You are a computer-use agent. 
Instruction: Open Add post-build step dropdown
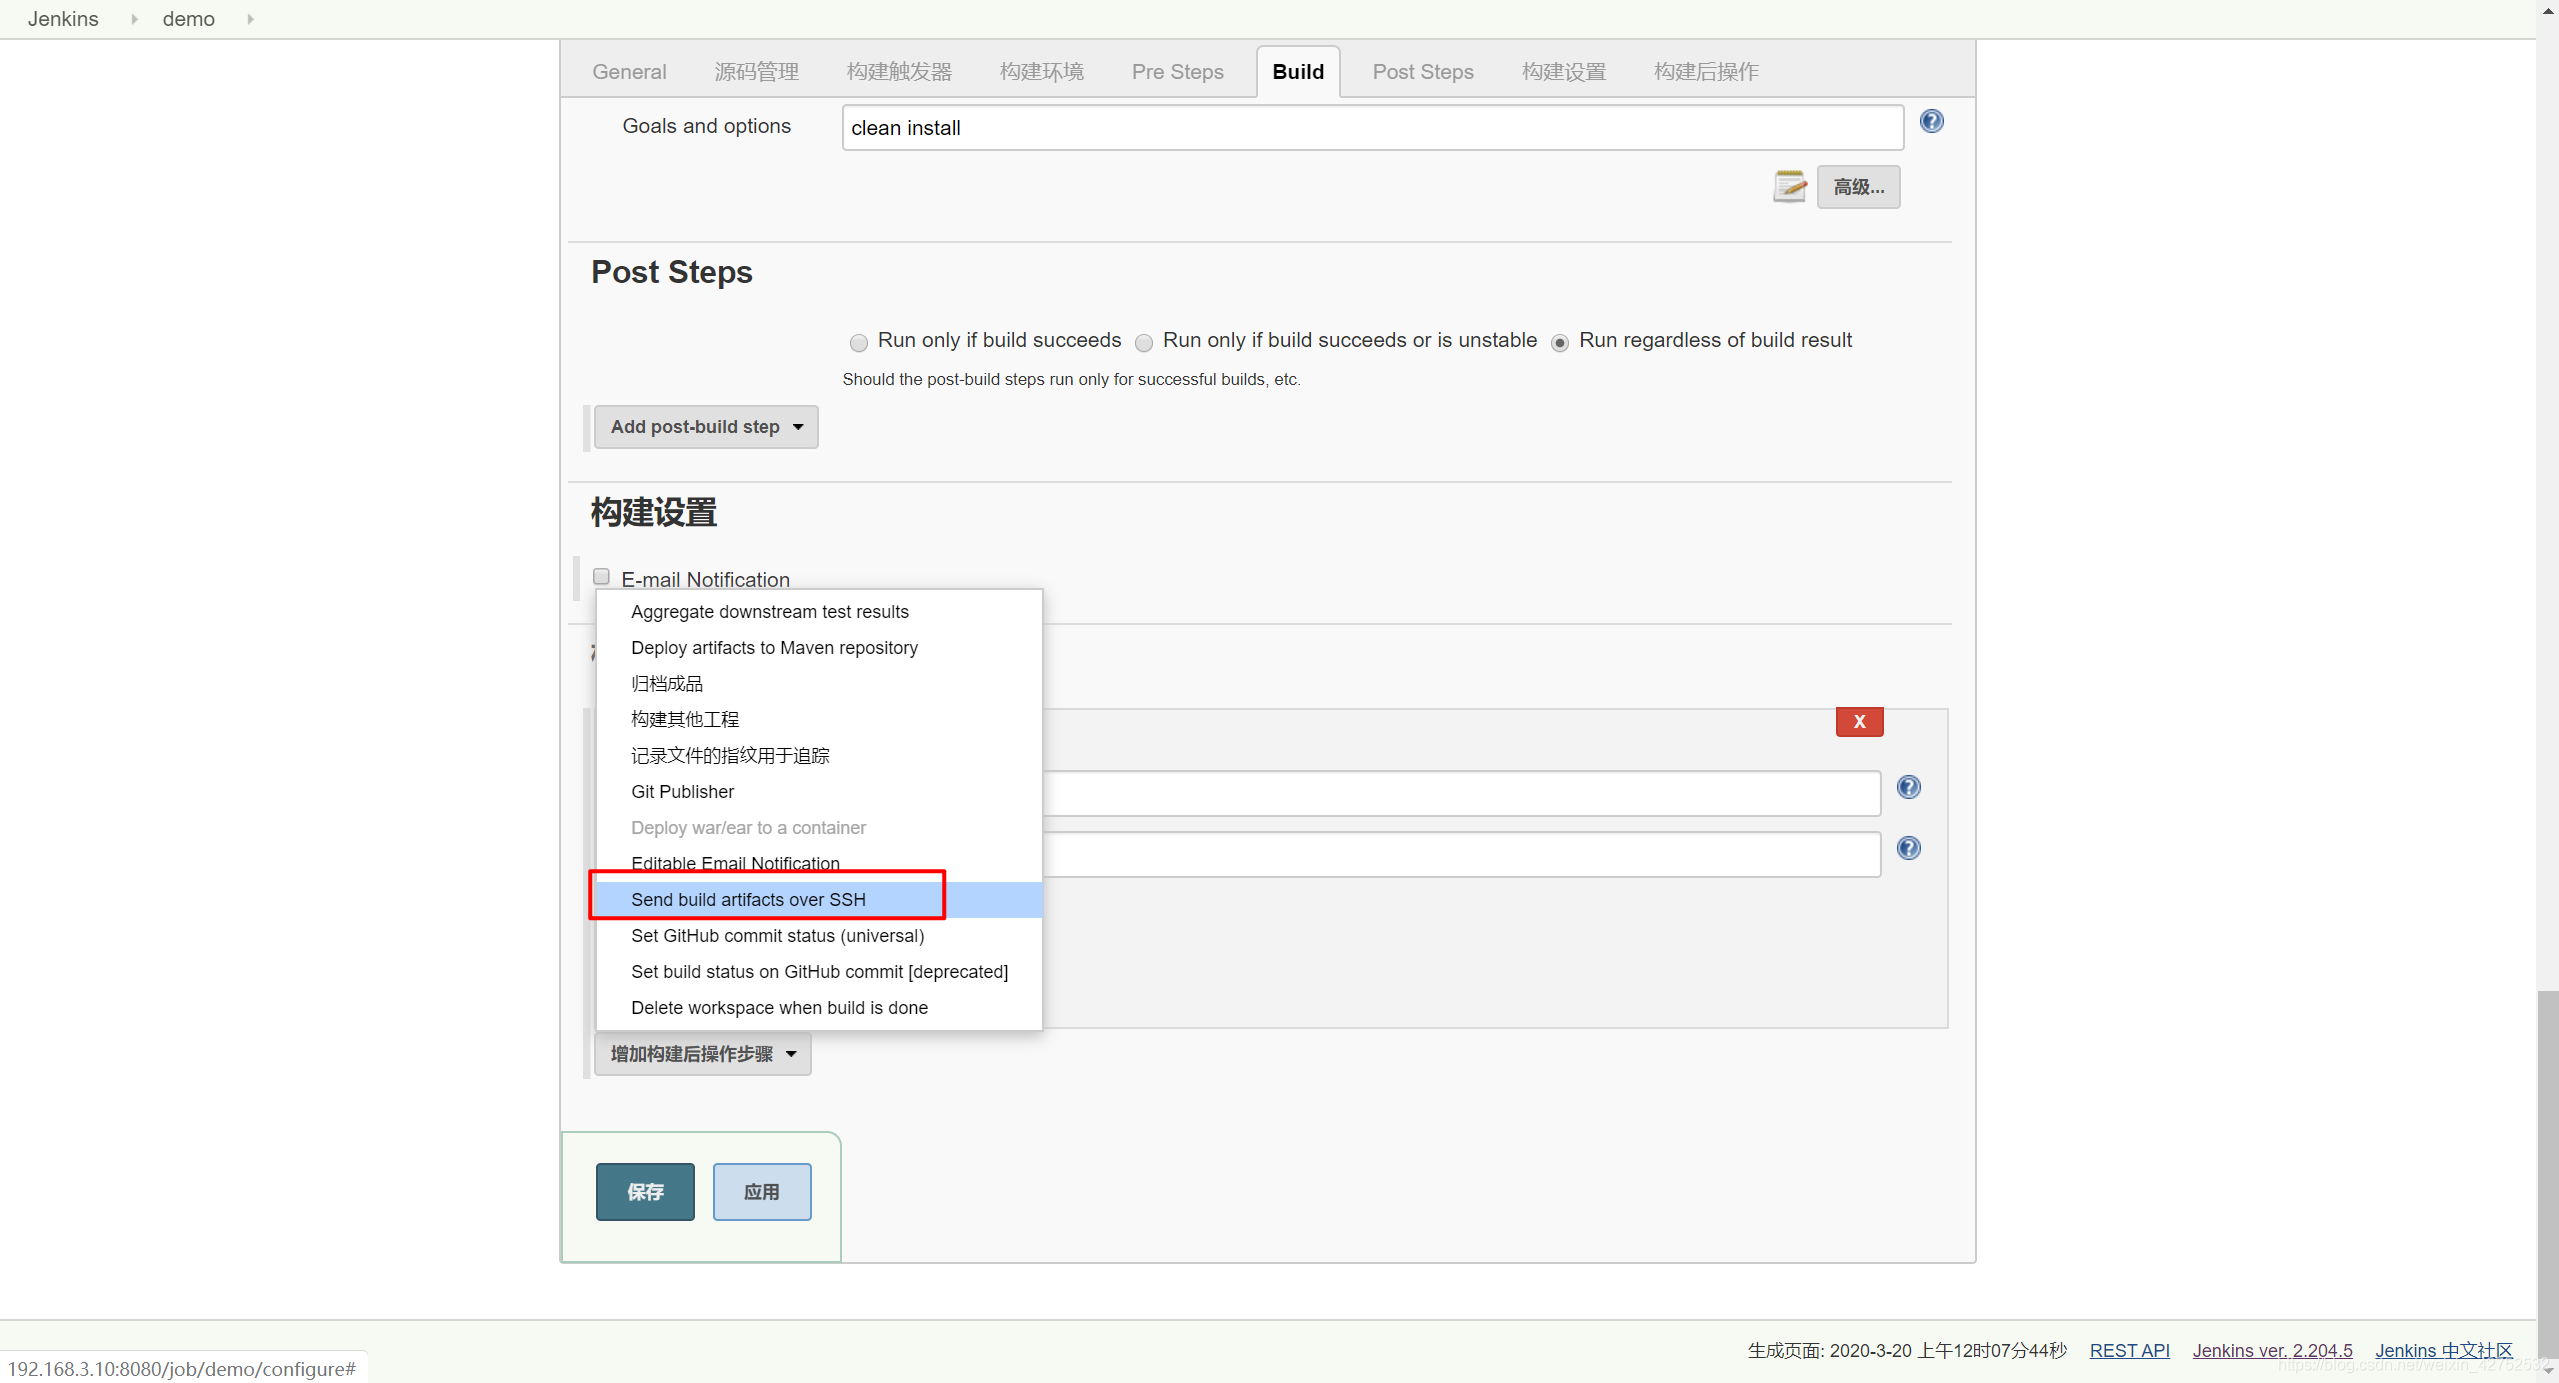(706, 427)
